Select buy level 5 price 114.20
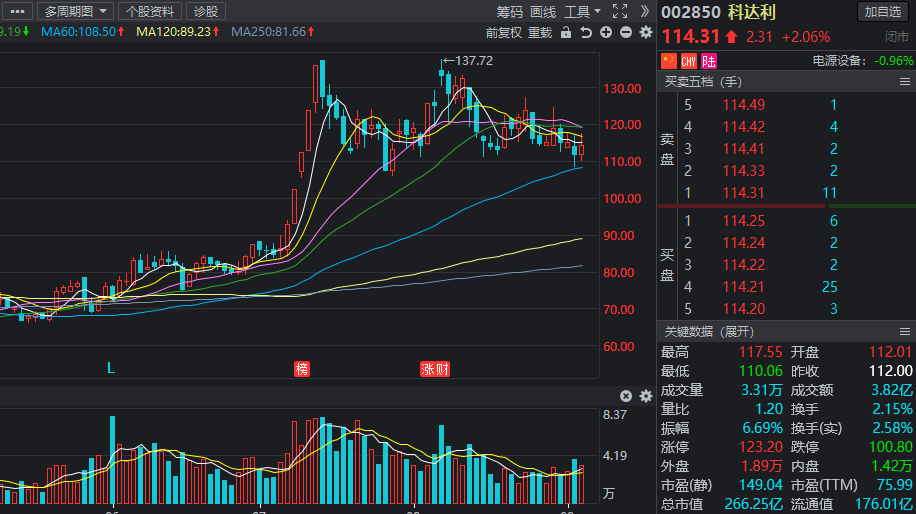This screenshot has width=916, height=514. 744,309
